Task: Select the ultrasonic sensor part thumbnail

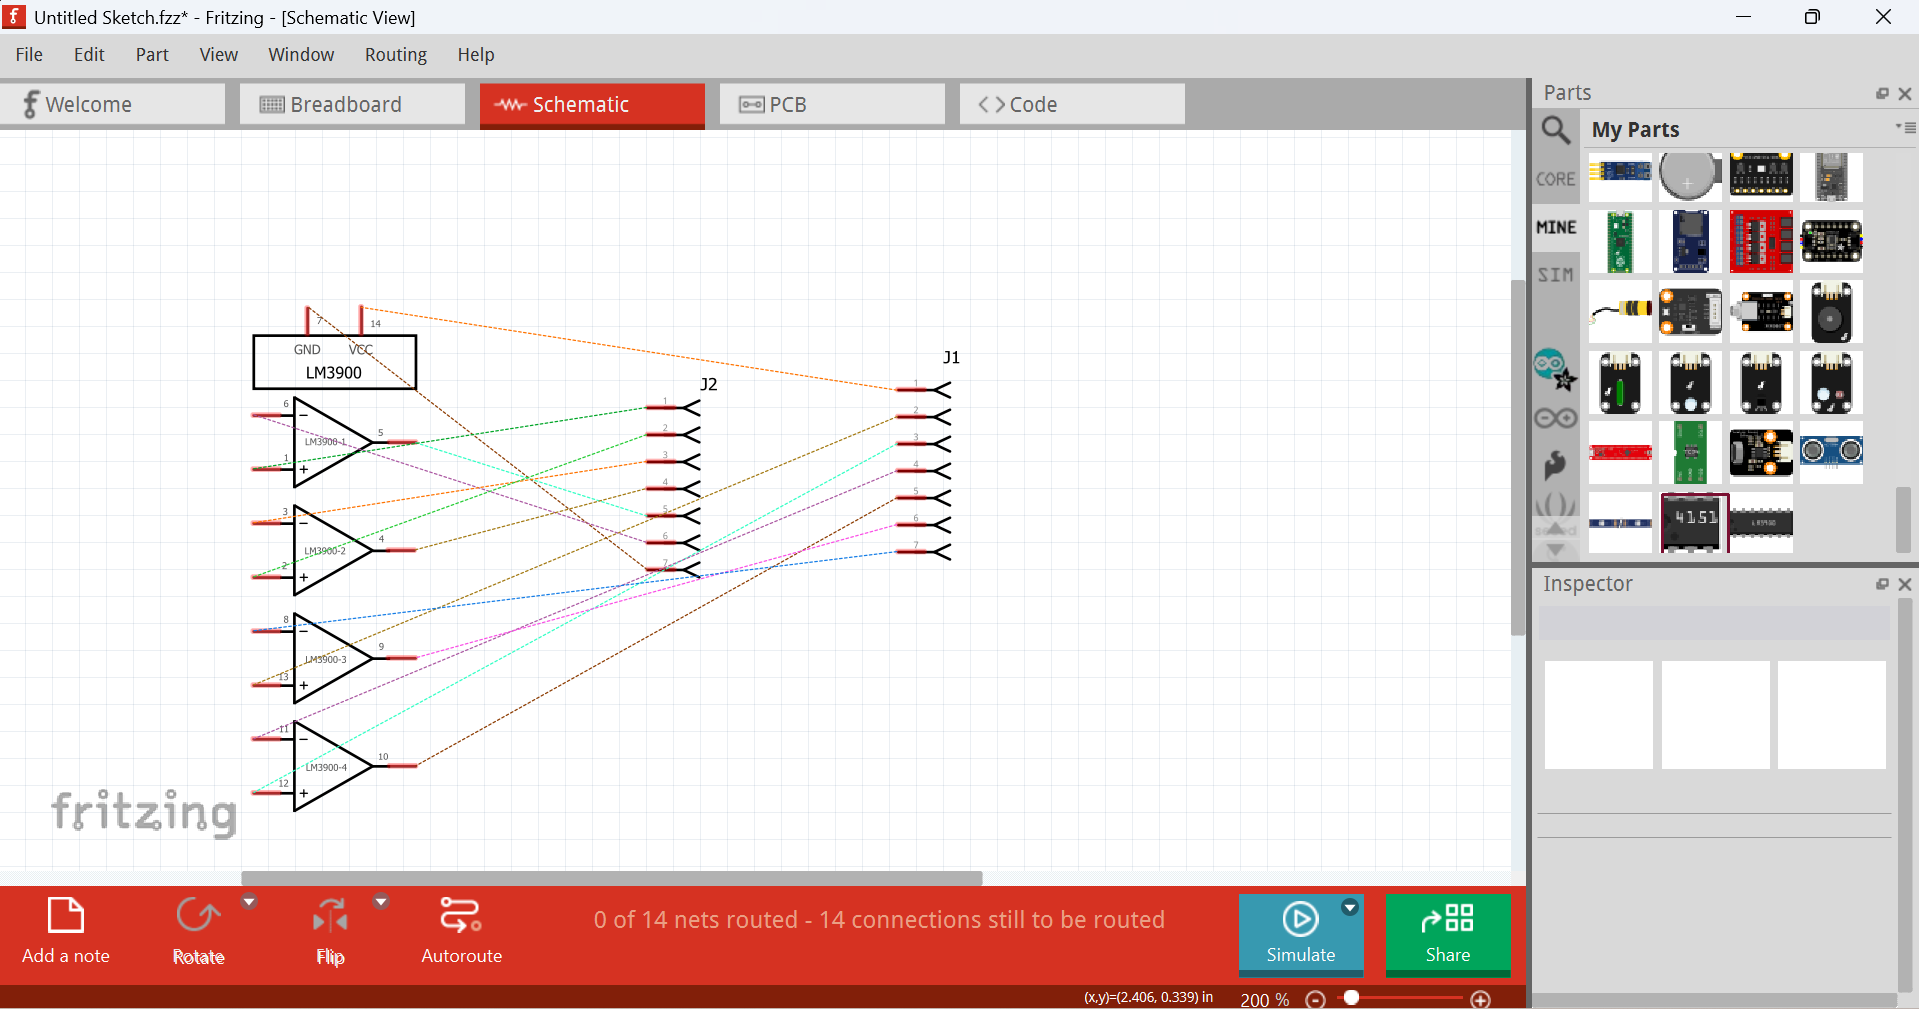Action: [1831, 452]
